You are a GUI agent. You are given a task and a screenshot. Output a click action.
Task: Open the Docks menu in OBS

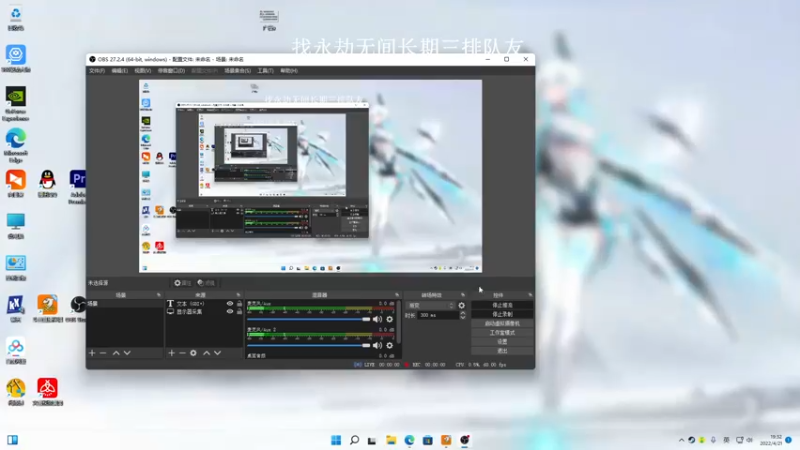pyautogui.click(x=171, y=71)
